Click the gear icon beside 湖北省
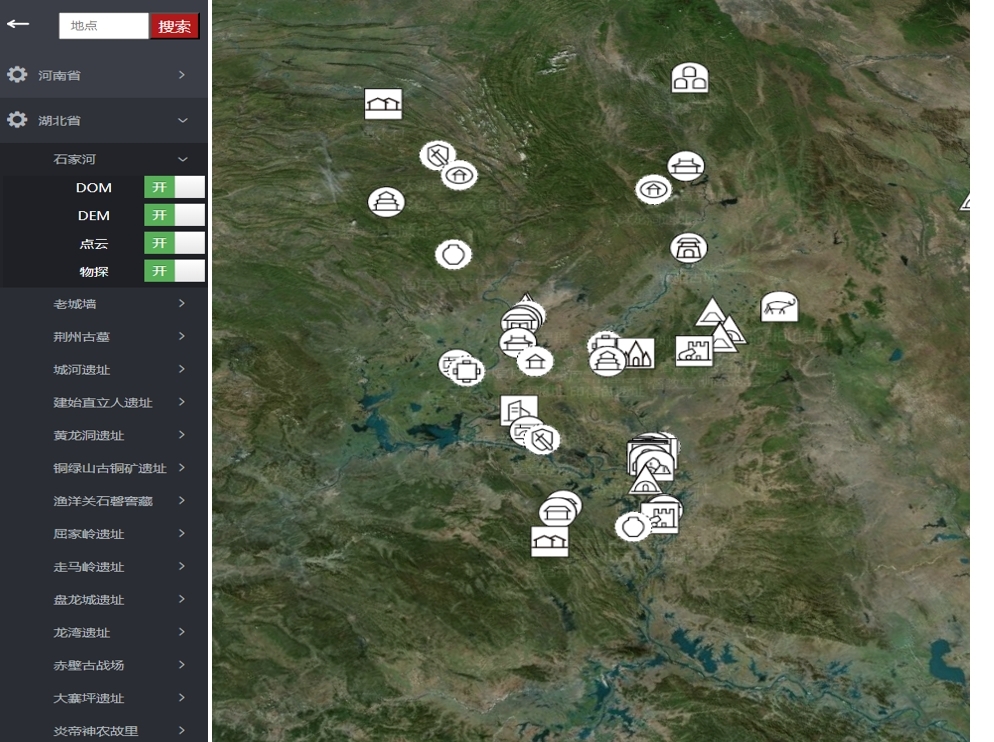This screenshot has height=742, width=994. [x=17, y=119]
